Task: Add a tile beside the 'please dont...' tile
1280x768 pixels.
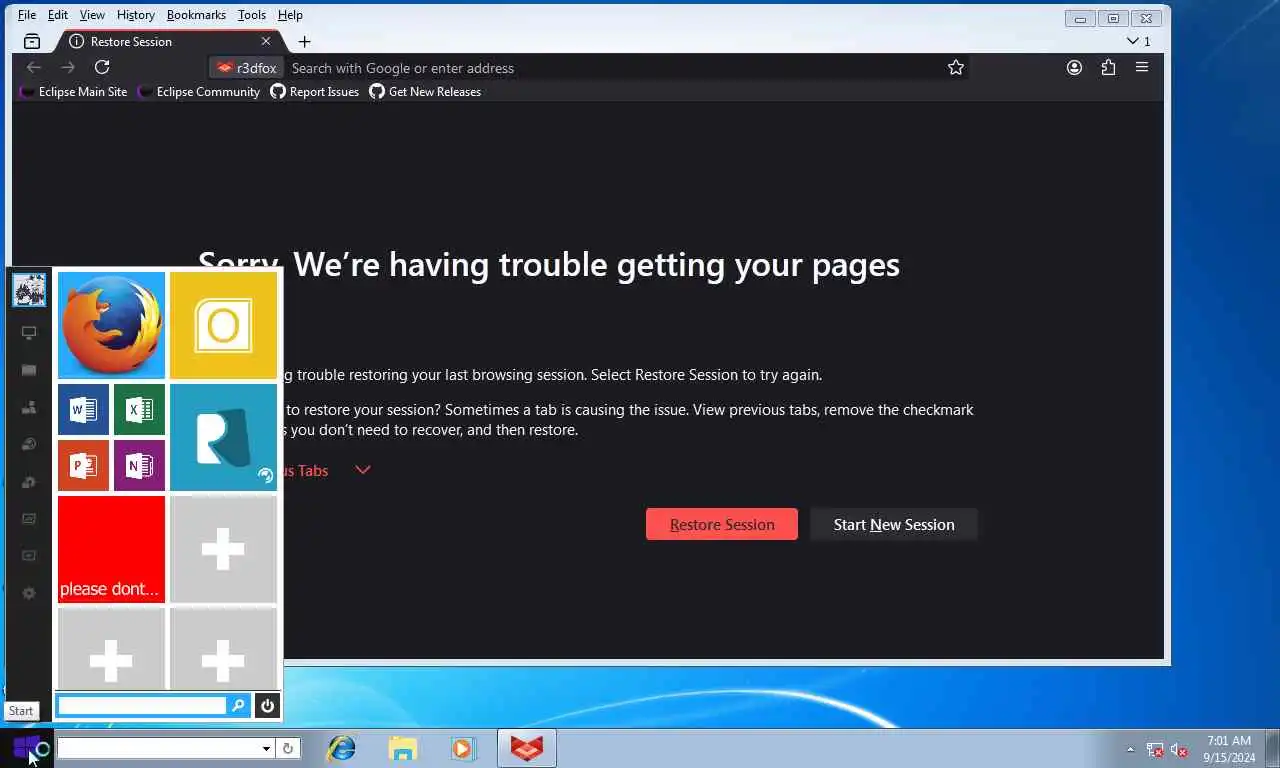Action: [x=223, y=549]
